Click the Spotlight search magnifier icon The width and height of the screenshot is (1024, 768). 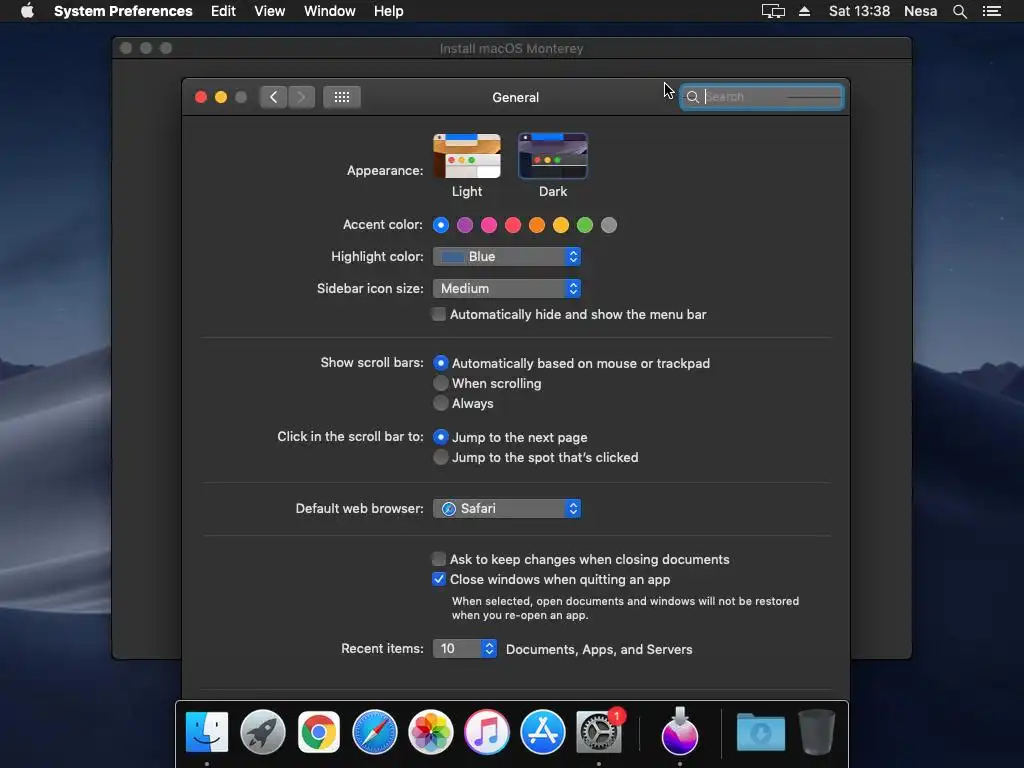point(959,11)
